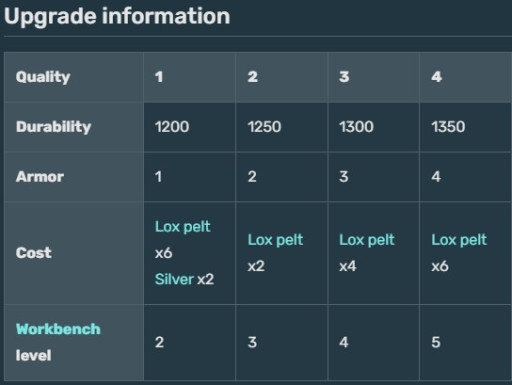Click the Upgrade information heading
Image resolution: width=512 pixels, height=385 pixels.
click(117, 16)
